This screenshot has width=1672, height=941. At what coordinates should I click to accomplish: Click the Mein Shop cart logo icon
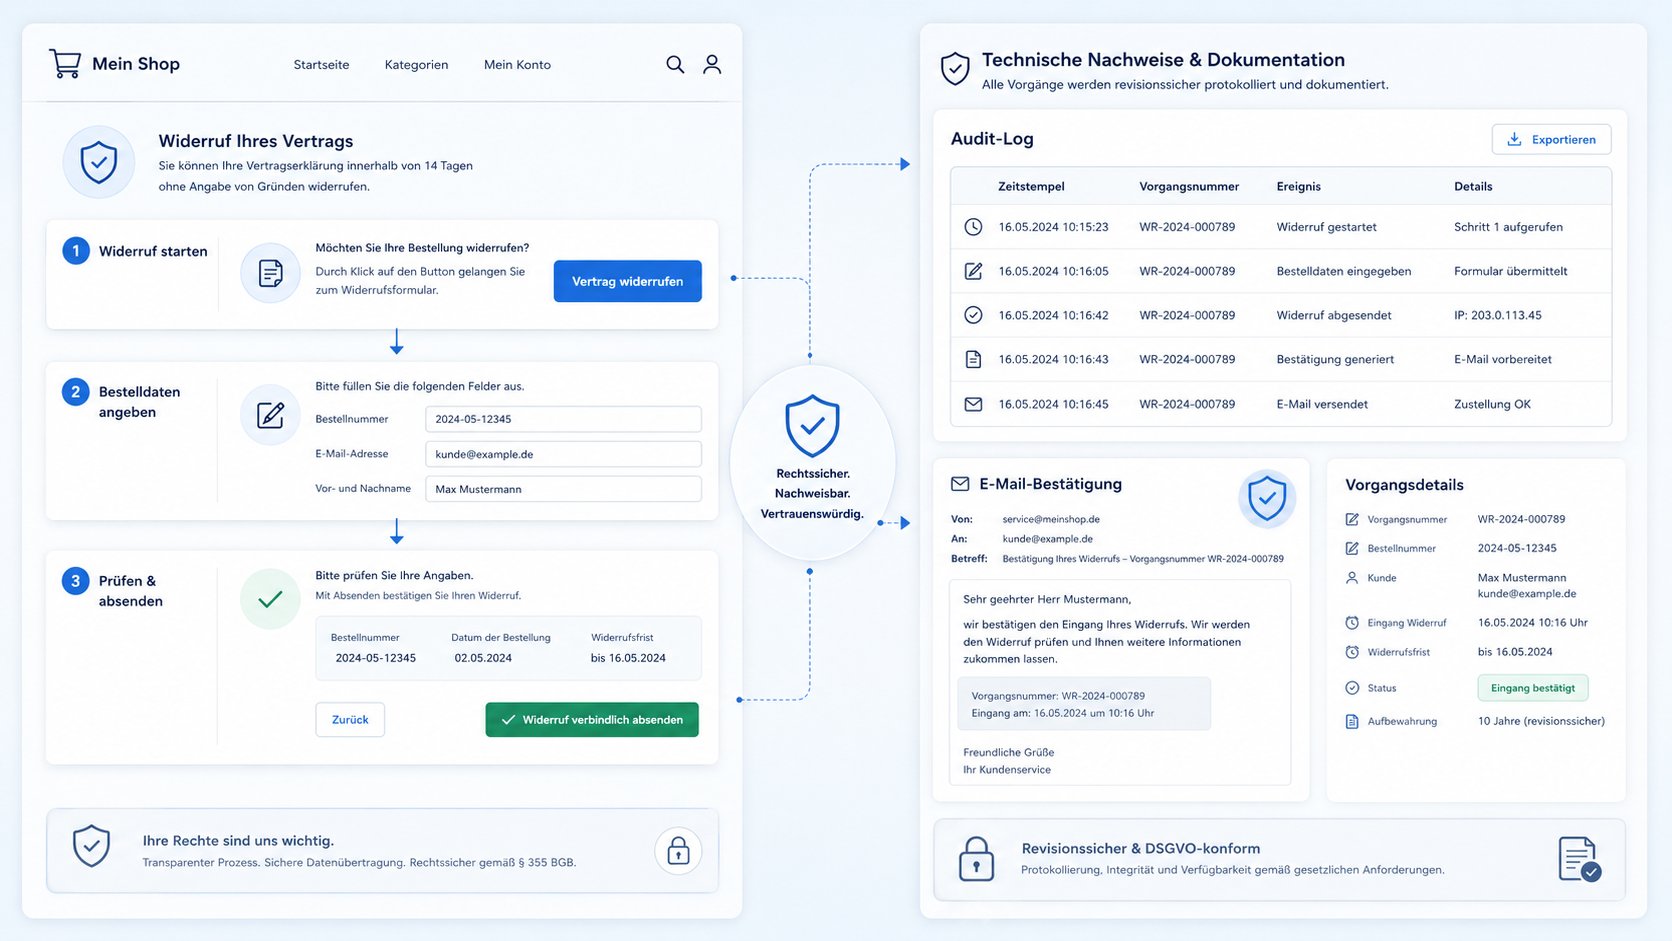(65, 64)
